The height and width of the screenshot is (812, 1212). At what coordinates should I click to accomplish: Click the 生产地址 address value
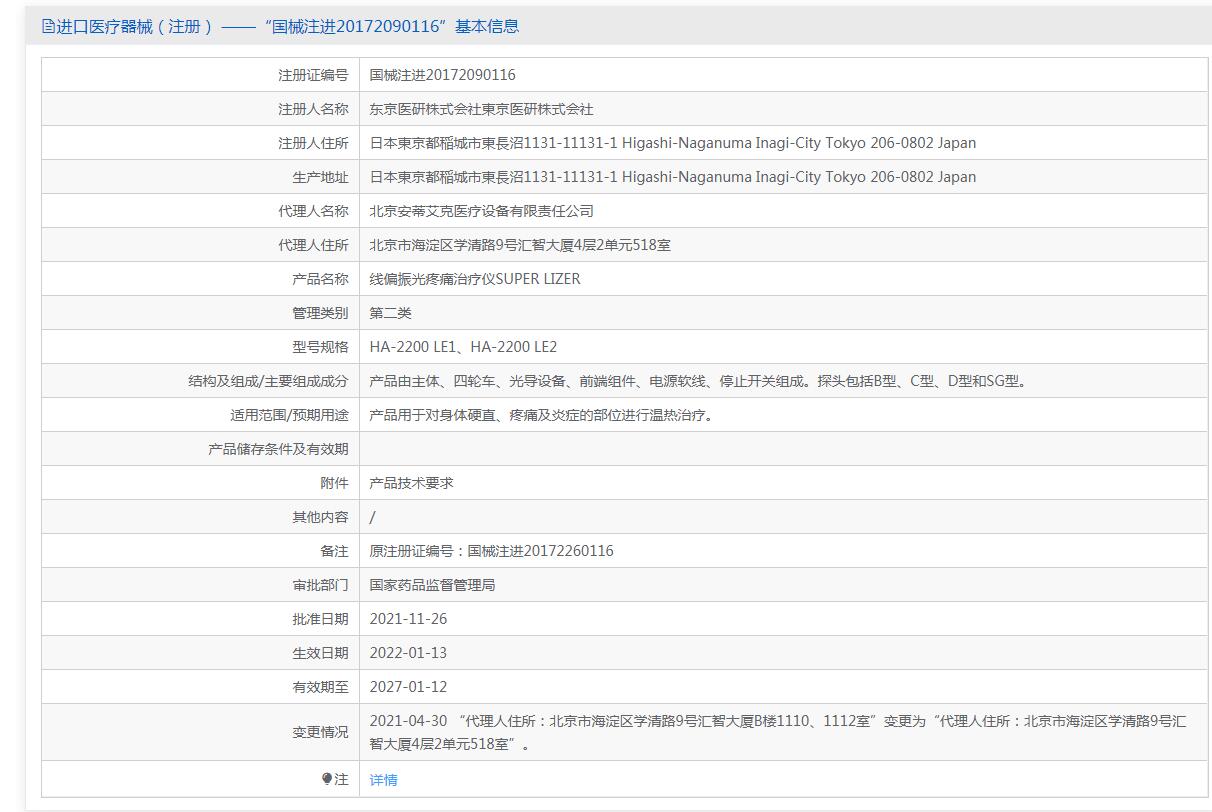[x=672, y=177]
